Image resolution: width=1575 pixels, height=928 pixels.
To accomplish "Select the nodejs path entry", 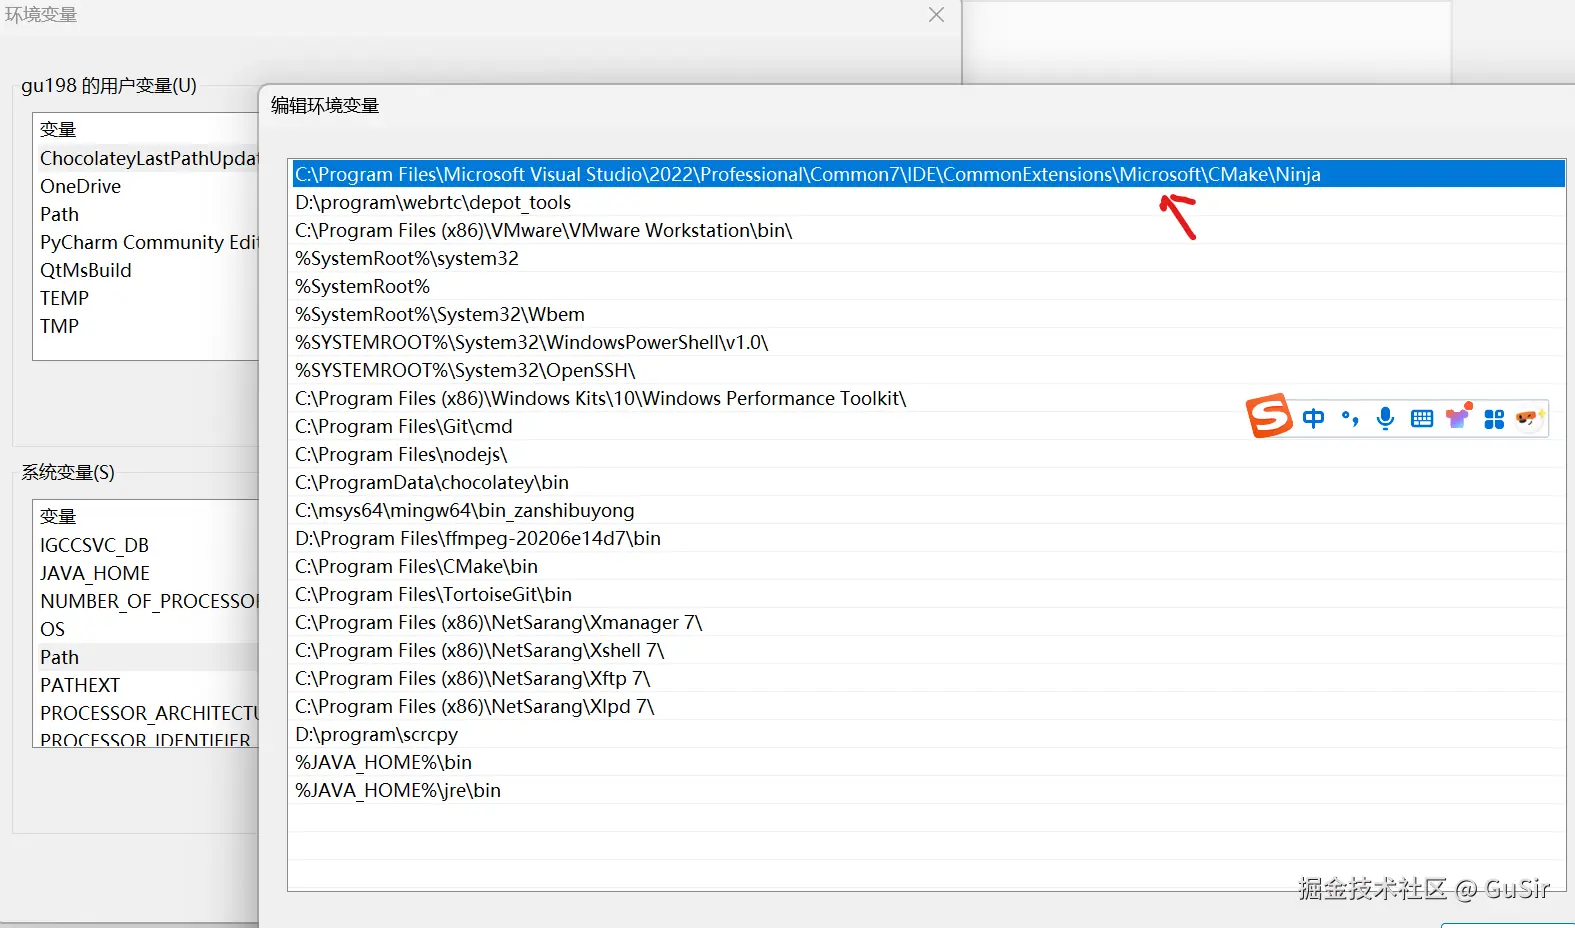I will point(927,454).
